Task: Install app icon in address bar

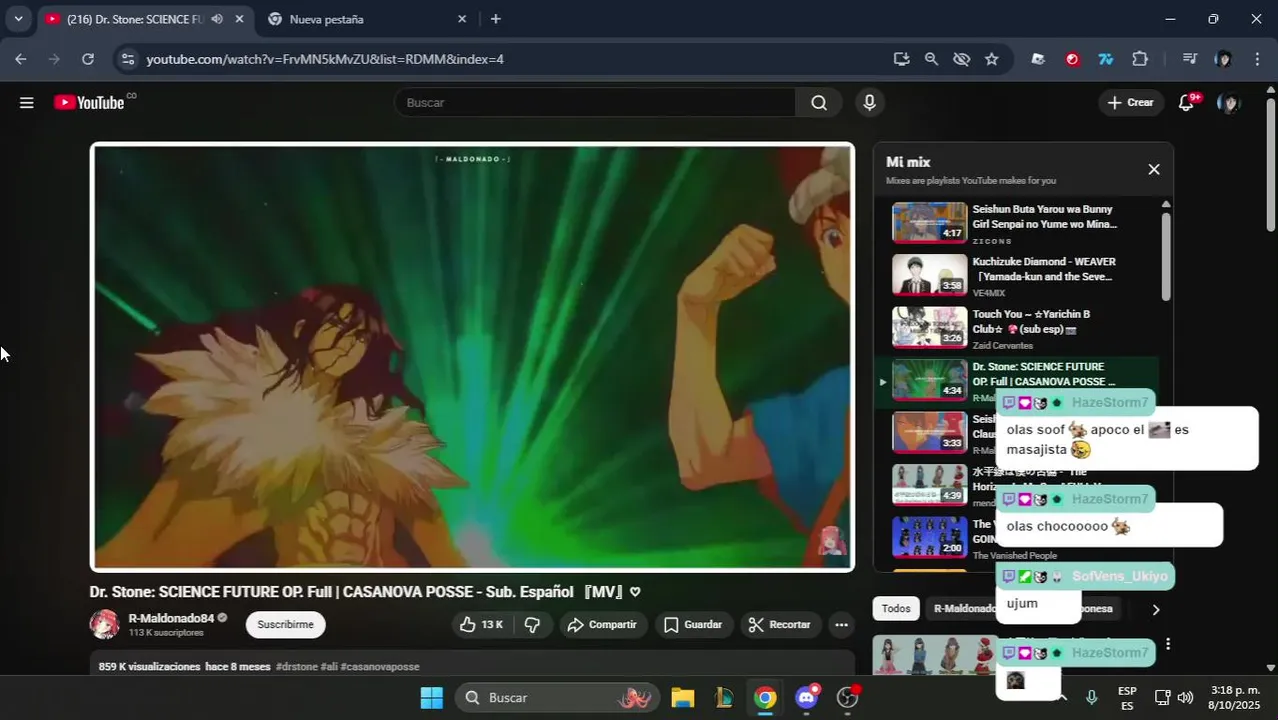Action: click(x=901, y=59)
